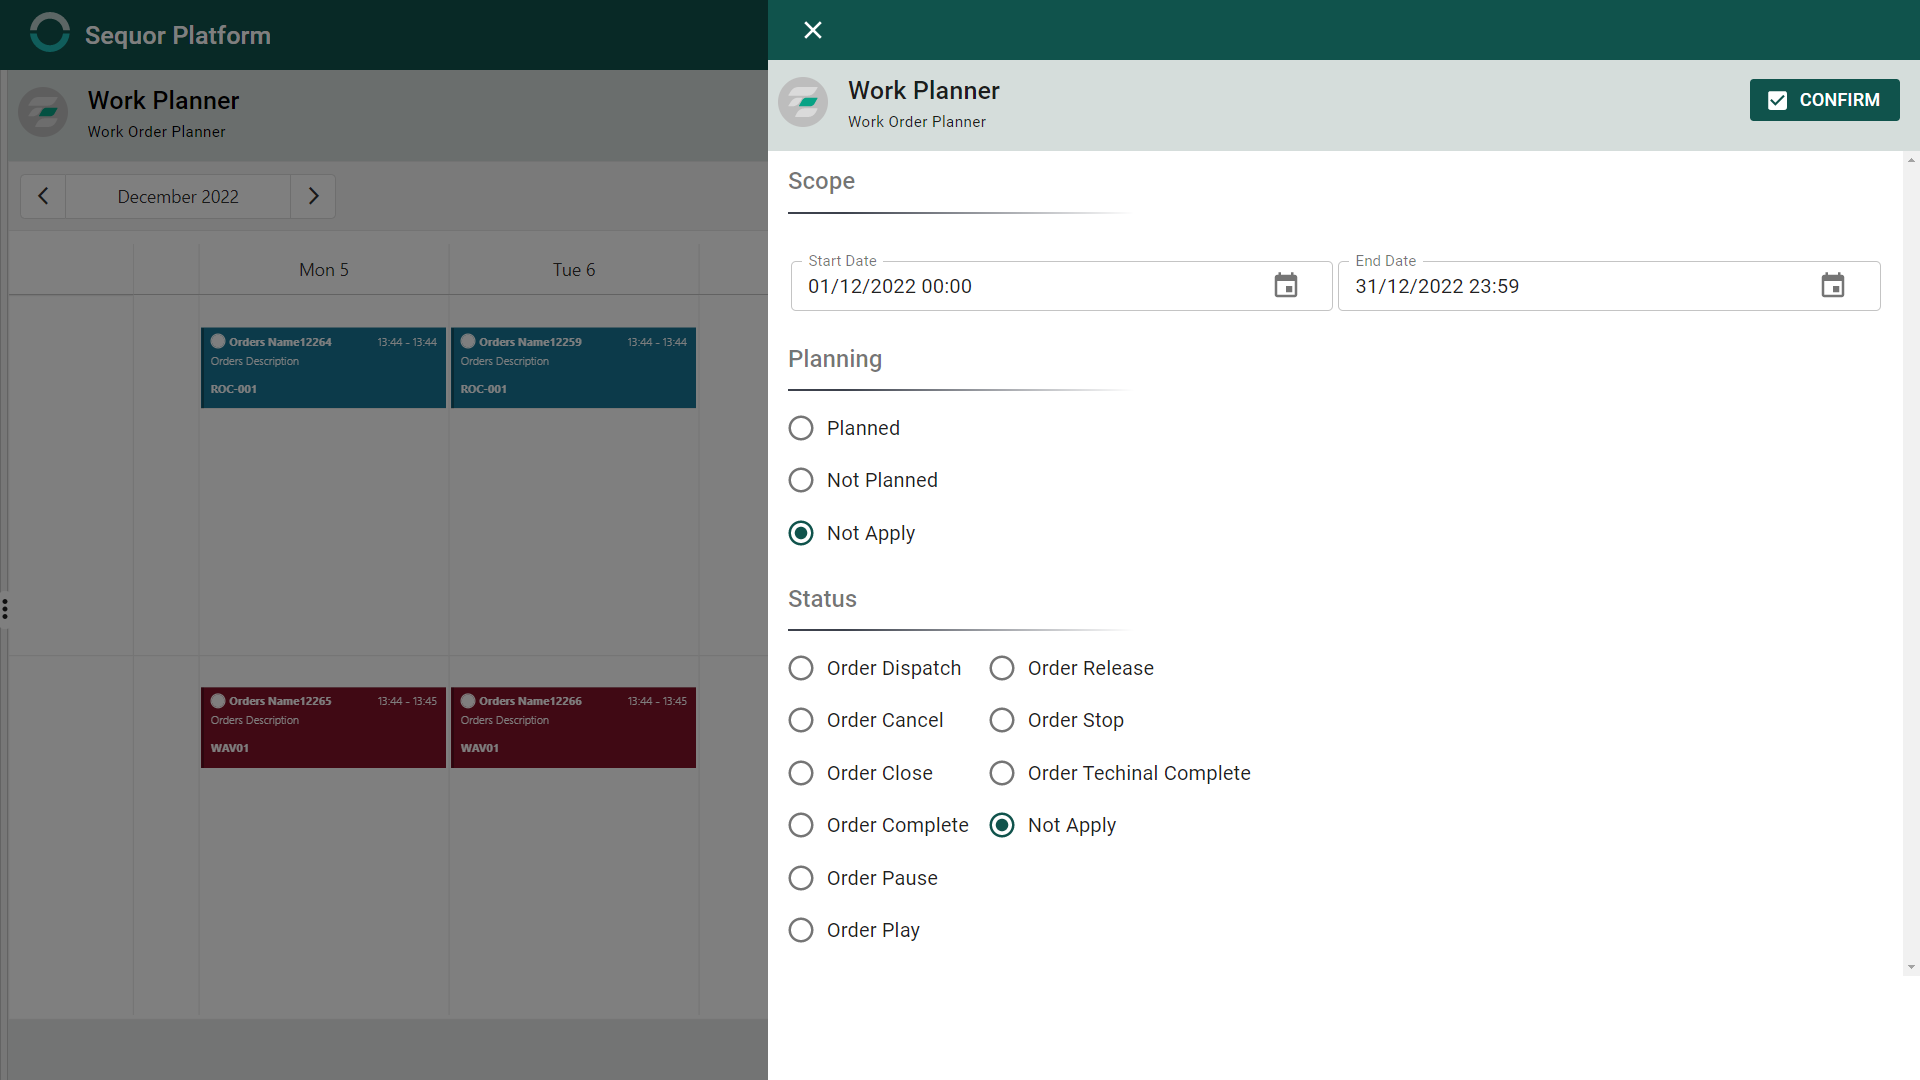This screenshot has height=1080, width=1920.
Task: Select the Not Planned radio option
Action: 801,480
